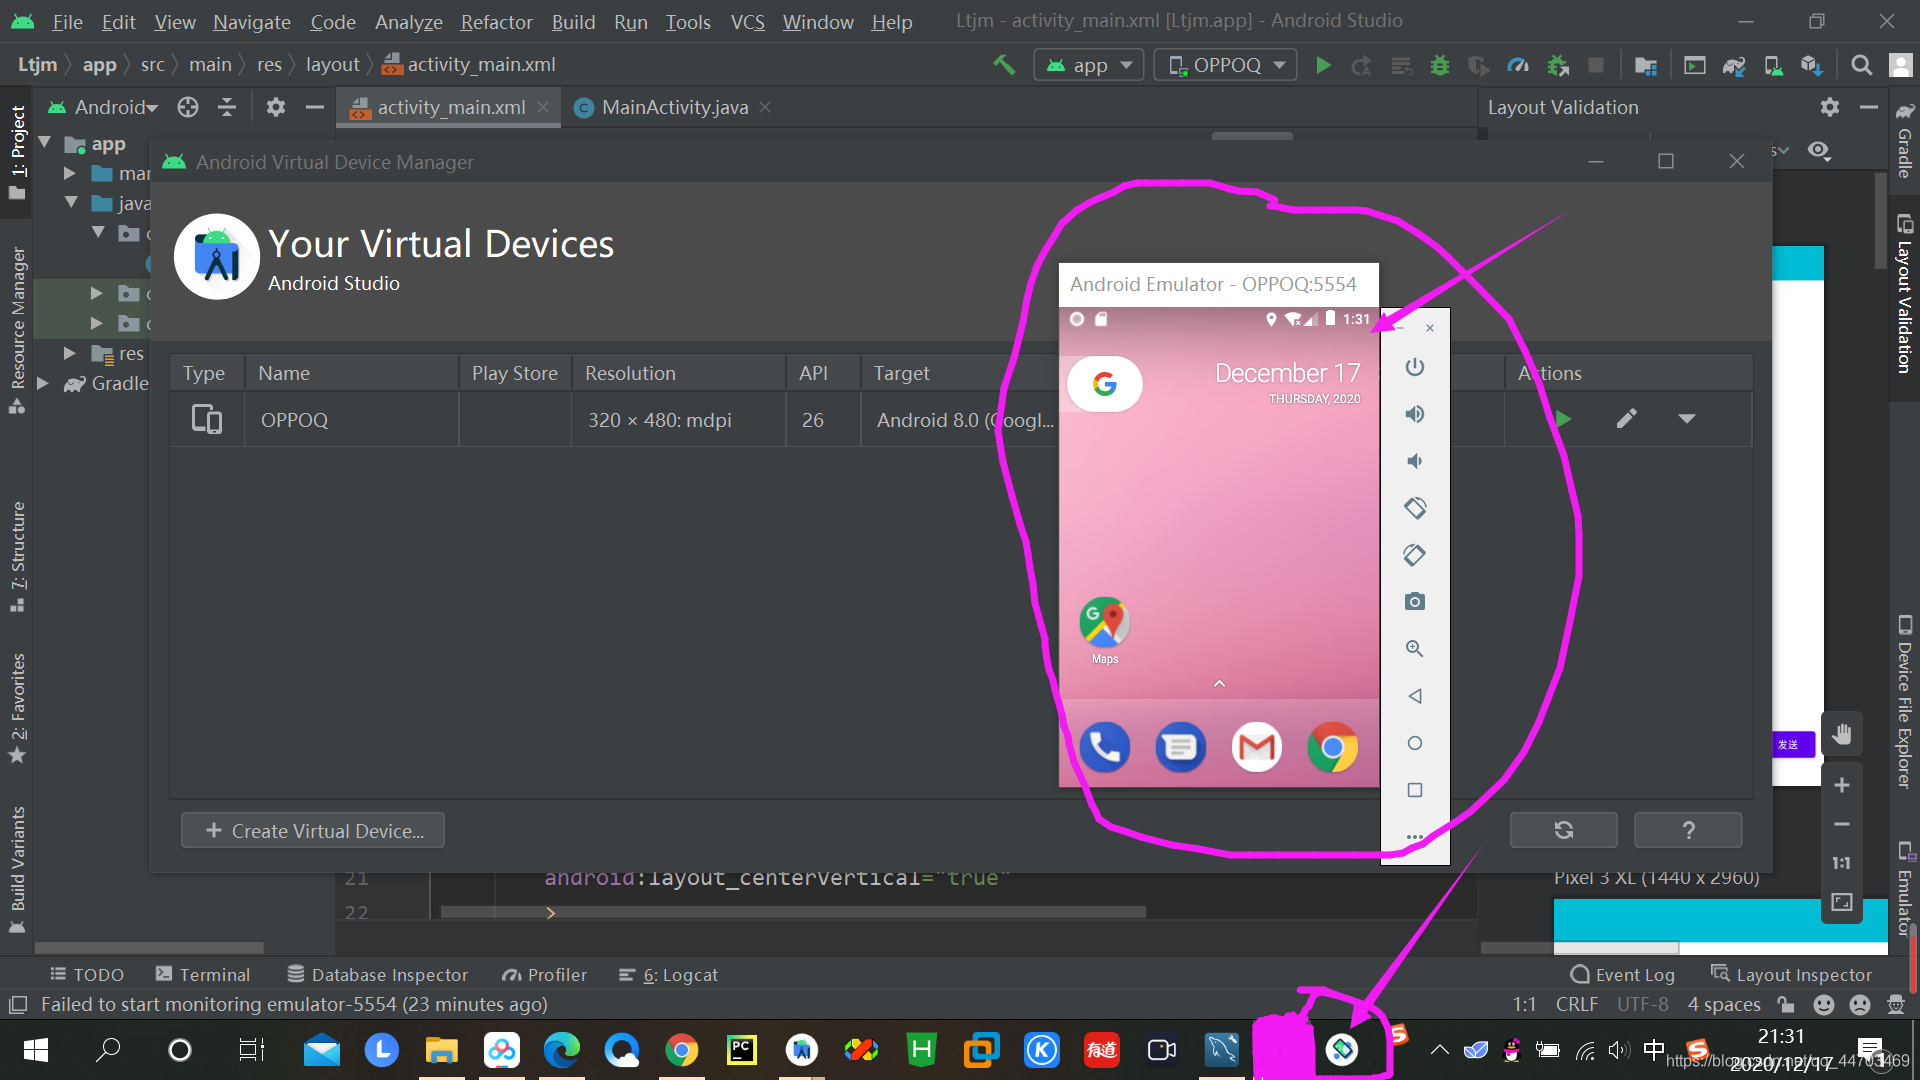
Task: Launch the OPPOQ virtual device with the green play button
Action: [1562, 419]
